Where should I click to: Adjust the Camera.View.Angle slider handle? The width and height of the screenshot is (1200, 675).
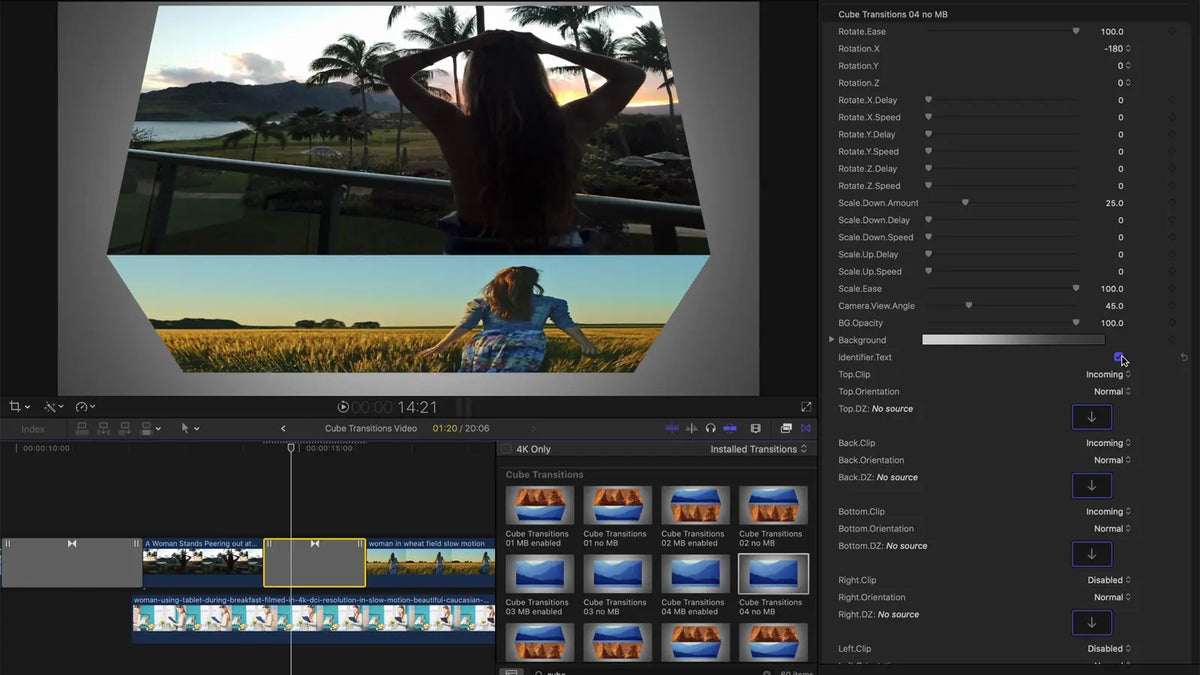968,306
